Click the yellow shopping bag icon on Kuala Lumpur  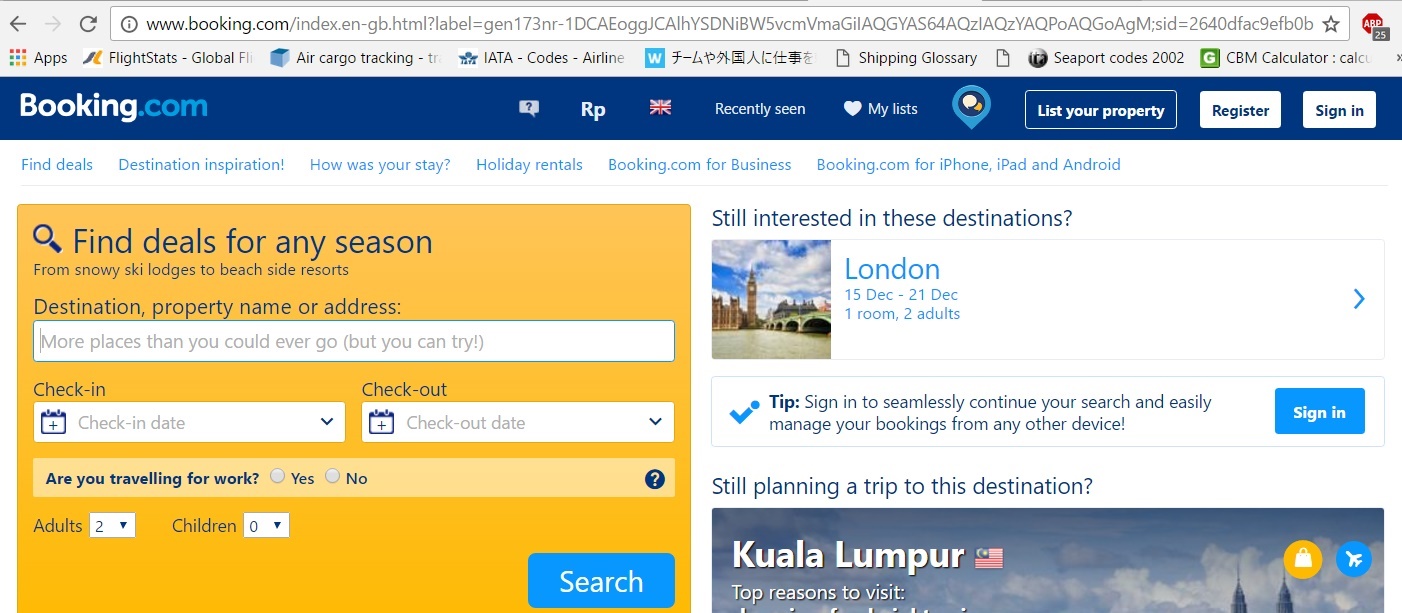1302,560
